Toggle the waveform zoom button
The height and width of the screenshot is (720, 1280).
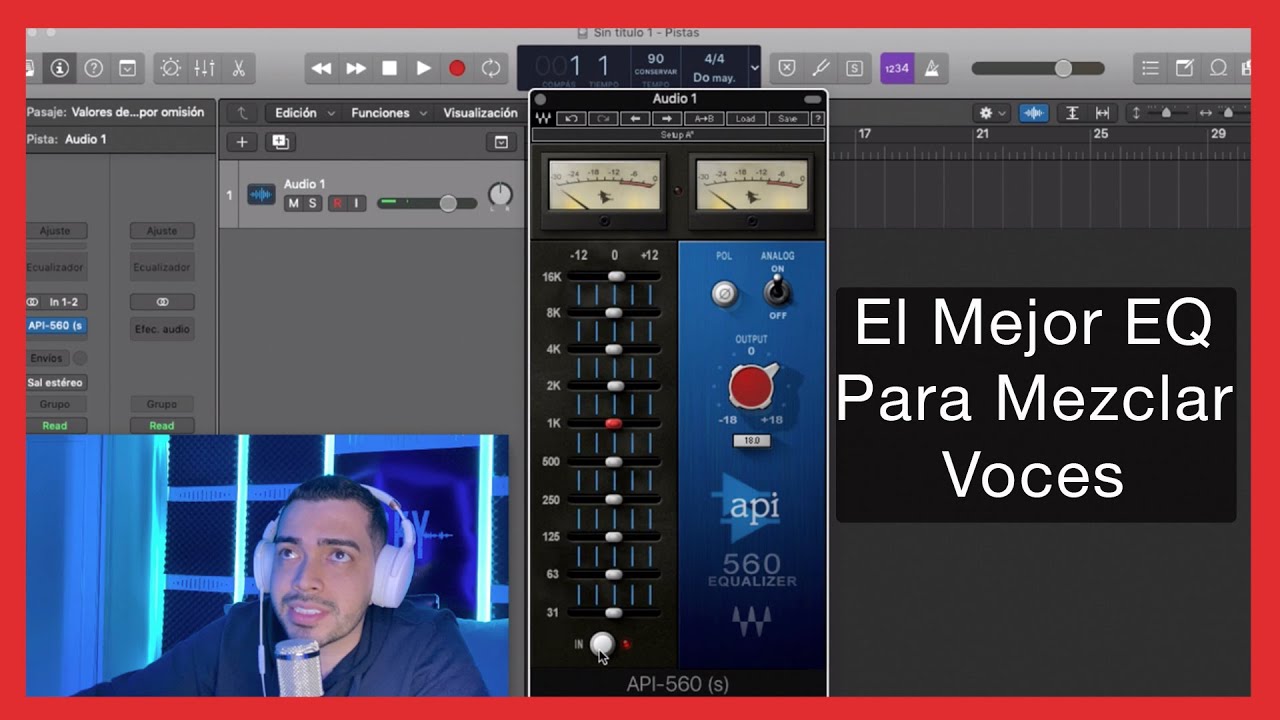pos(1034,113)
